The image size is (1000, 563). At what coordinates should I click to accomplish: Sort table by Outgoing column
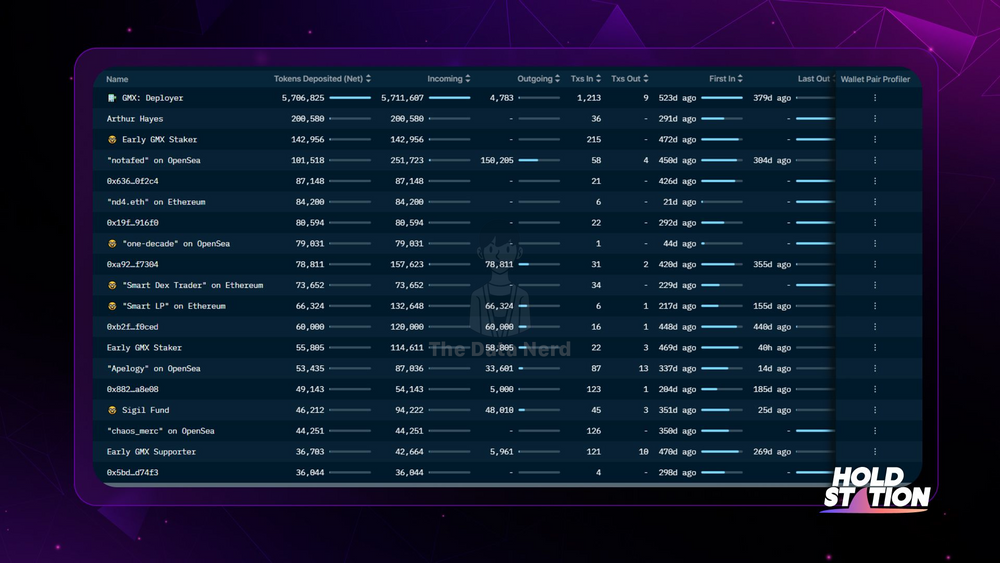tap(538, 78)
